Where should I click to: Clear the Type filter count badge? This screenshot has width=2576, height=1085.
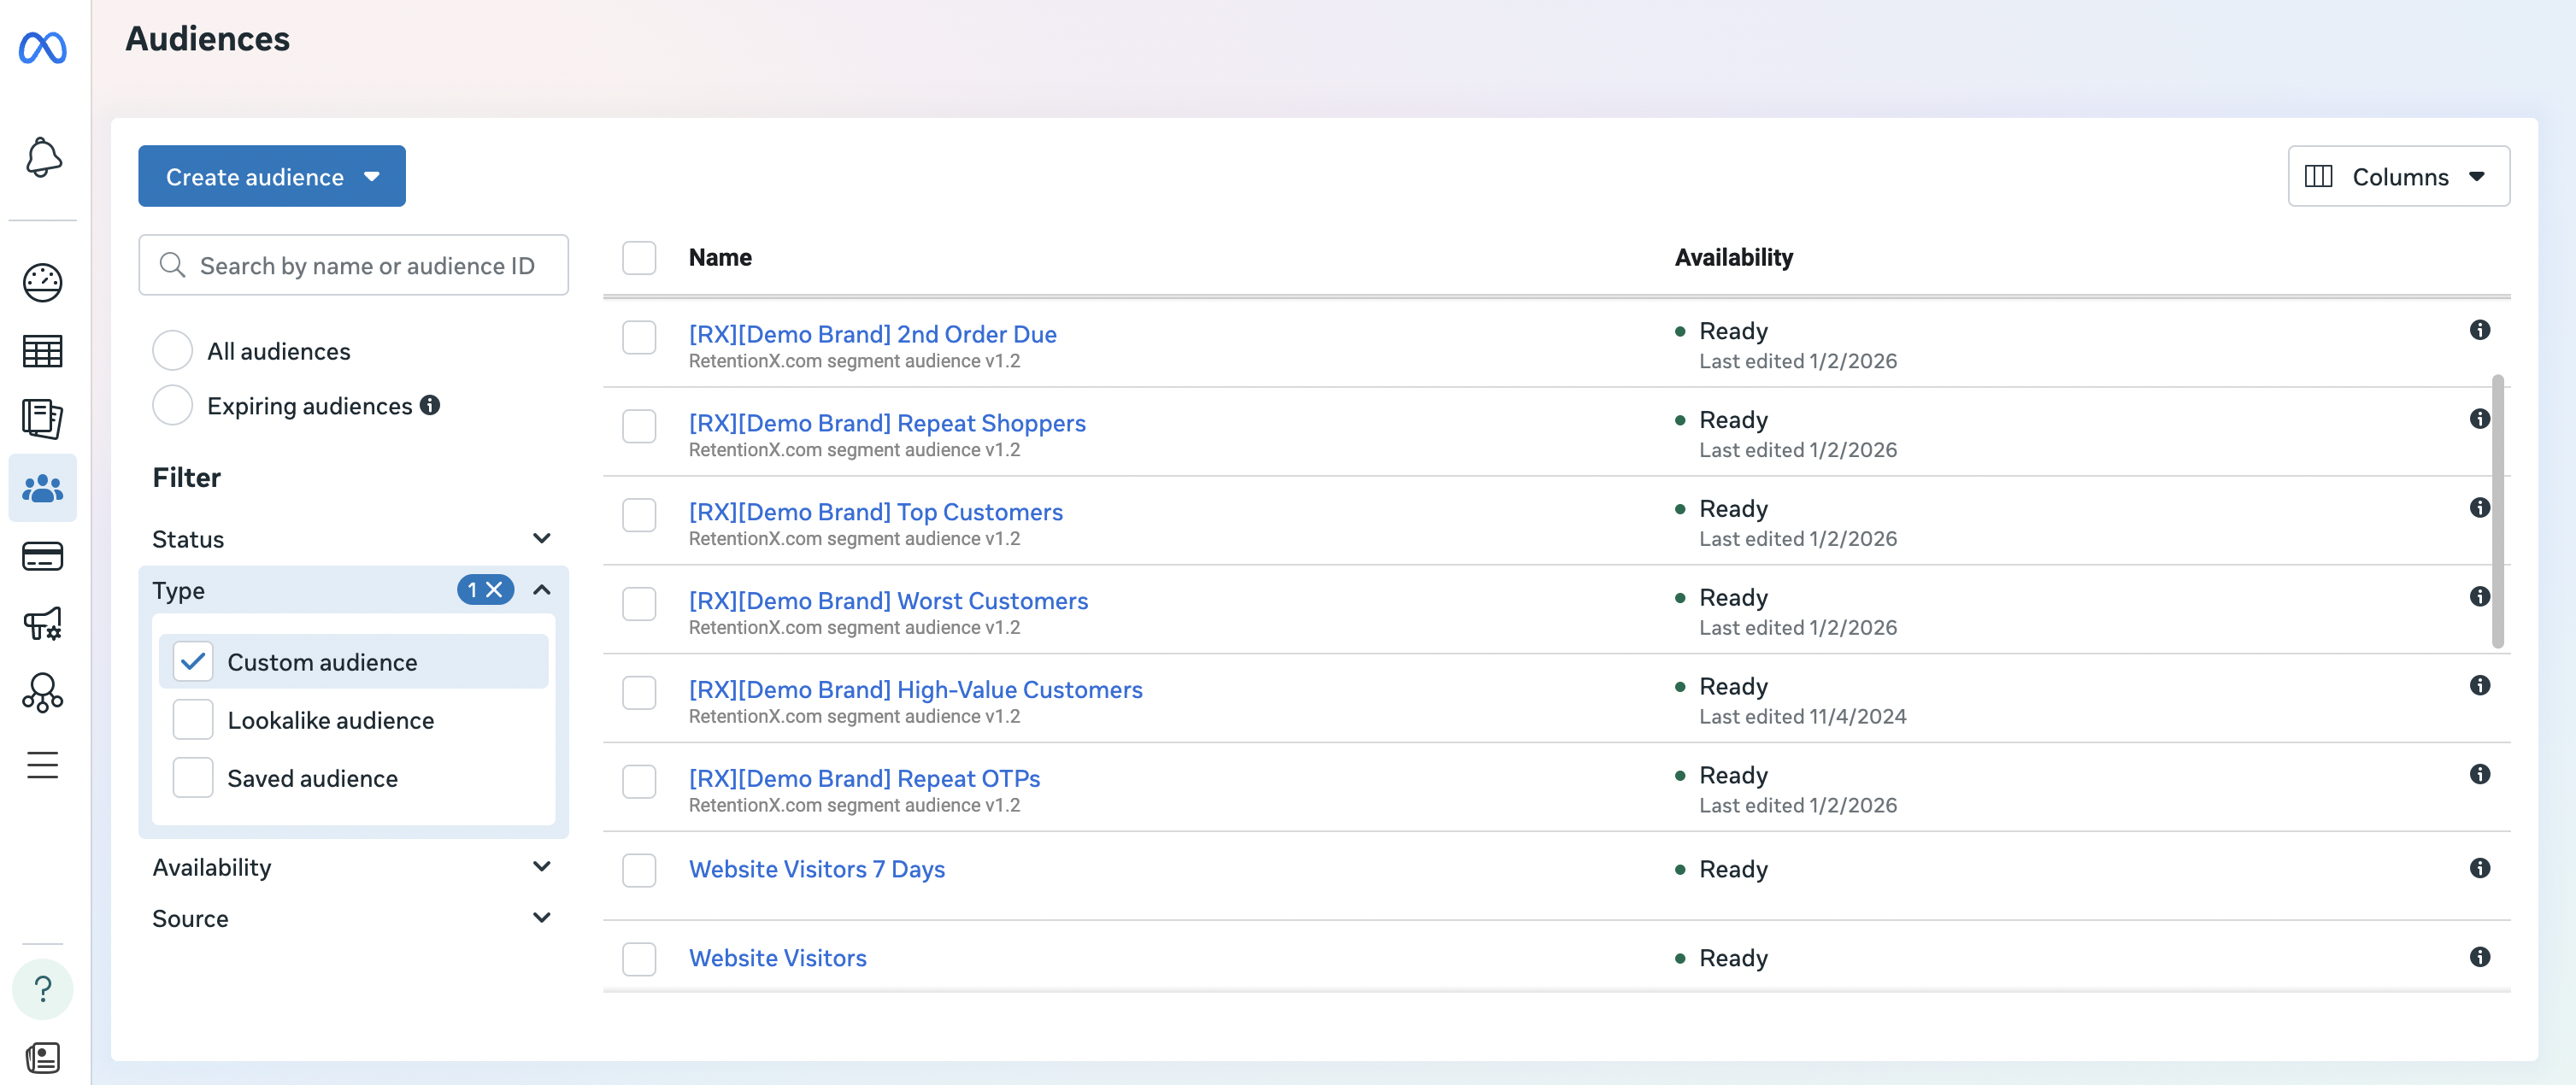click(x=494, y=590)
